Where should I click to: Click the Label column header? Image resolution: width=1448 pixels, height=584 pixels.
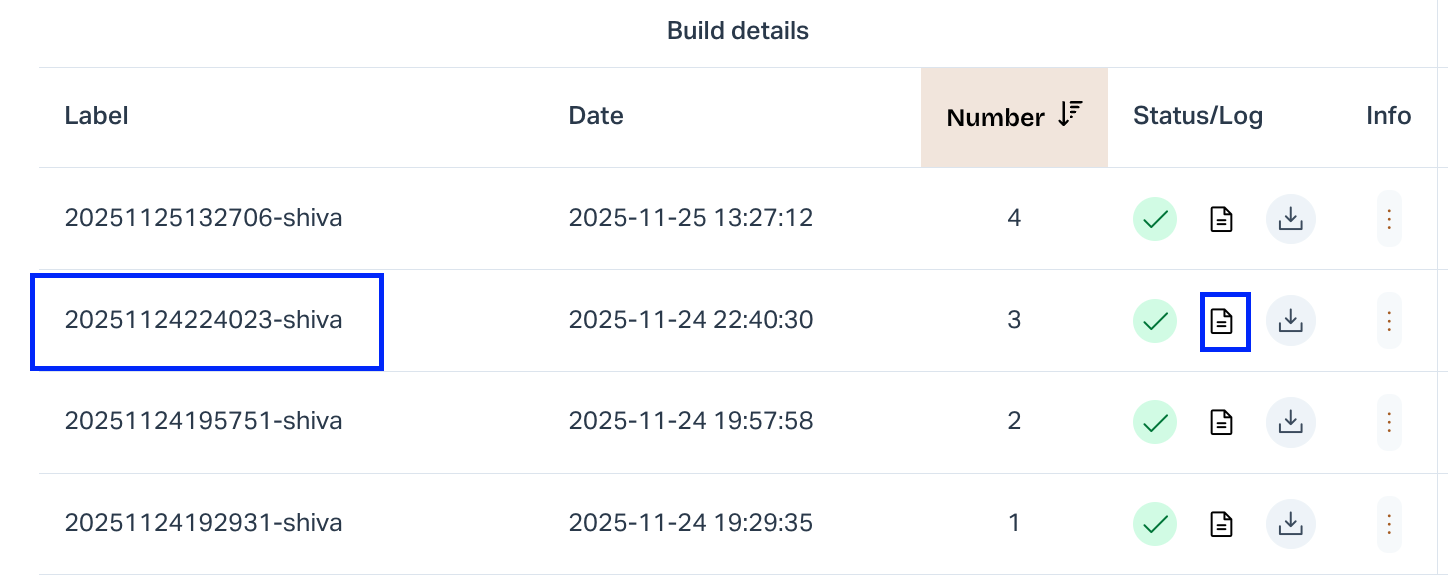[97, 116]
